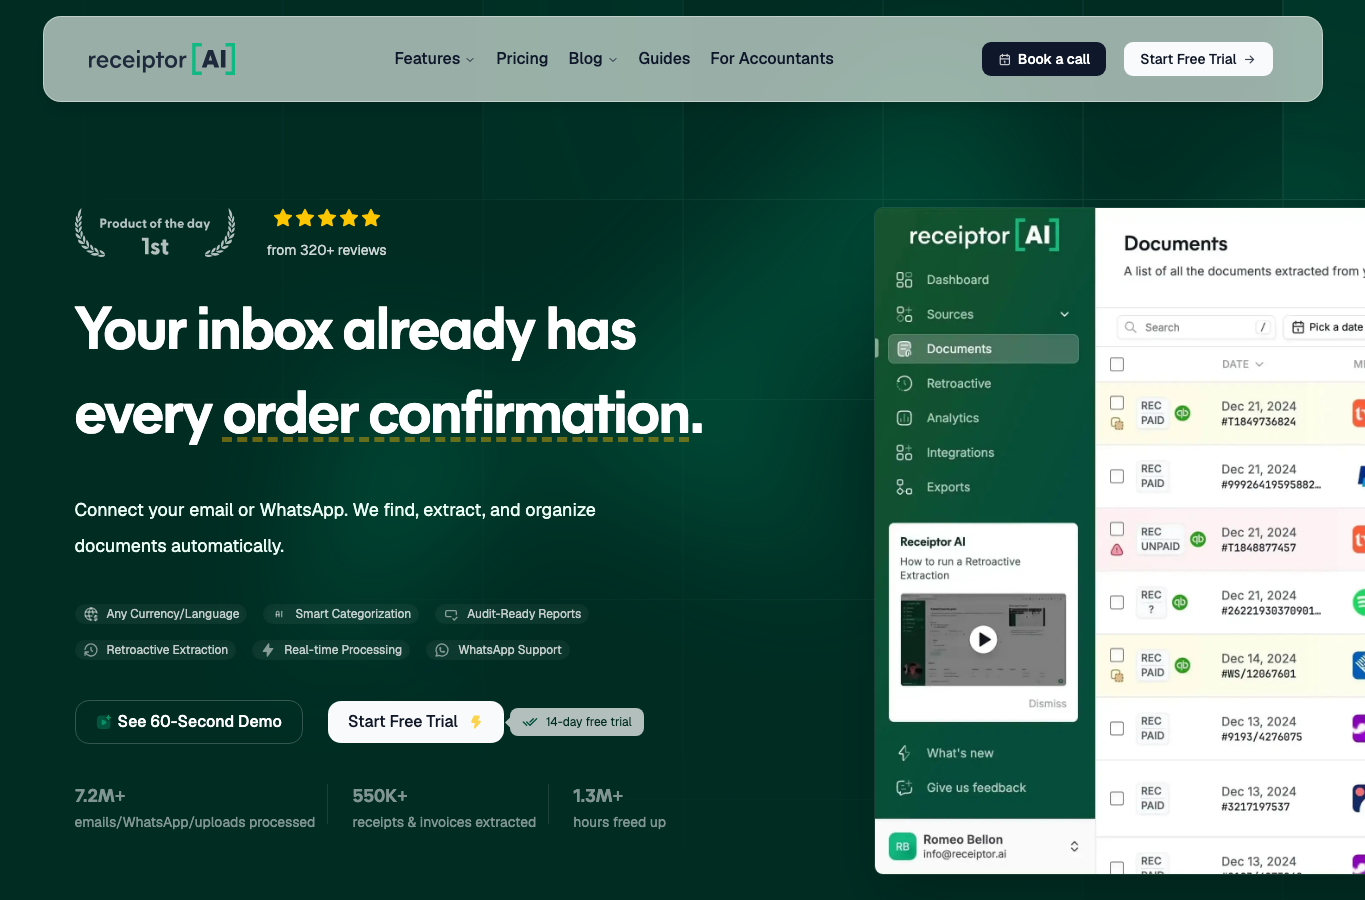Expand the Romeo Bellon account switcher
The width and height of the screenshot is (1365, 900).
tap(1074, 846)
